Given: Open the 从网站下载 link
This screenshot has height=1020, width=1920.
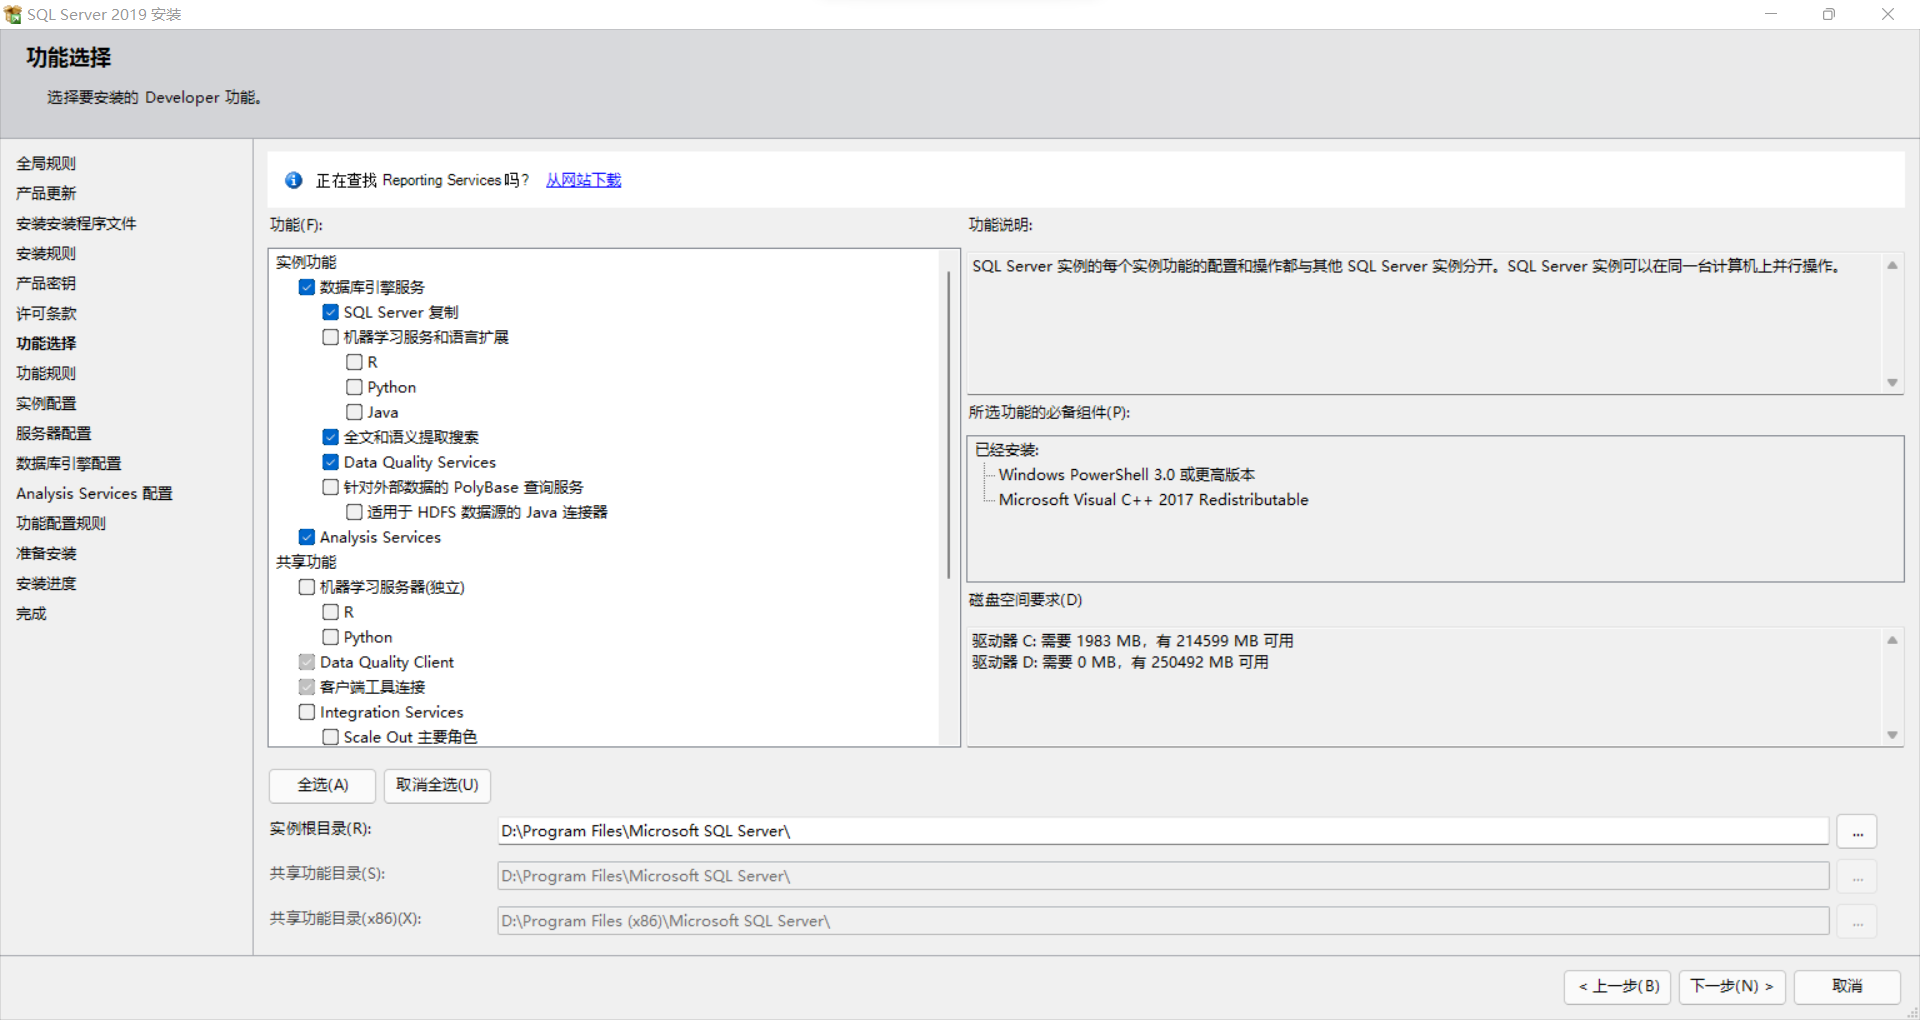Looking at the screenshot, I should click(x=583, y=180).
